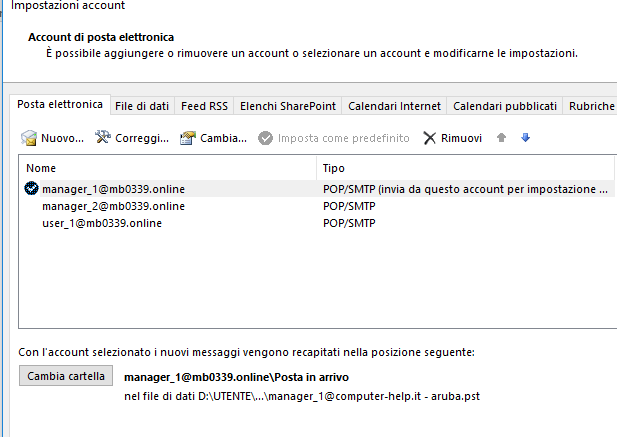This screenshot has height=437, width=617.
Task: Select the Calendari Internet tab
Action: [x=394, y=106]
